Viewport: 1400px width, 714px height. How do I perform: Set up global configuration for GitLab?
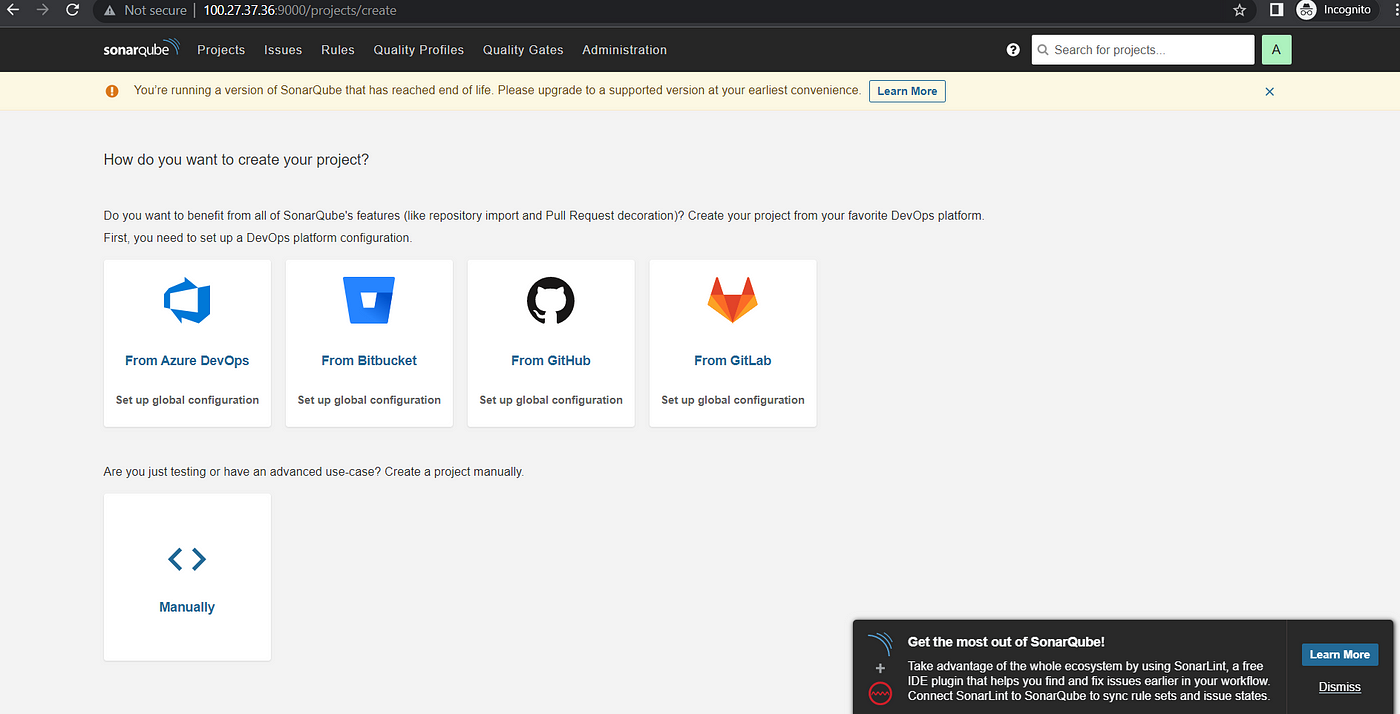tap(733, 400)
